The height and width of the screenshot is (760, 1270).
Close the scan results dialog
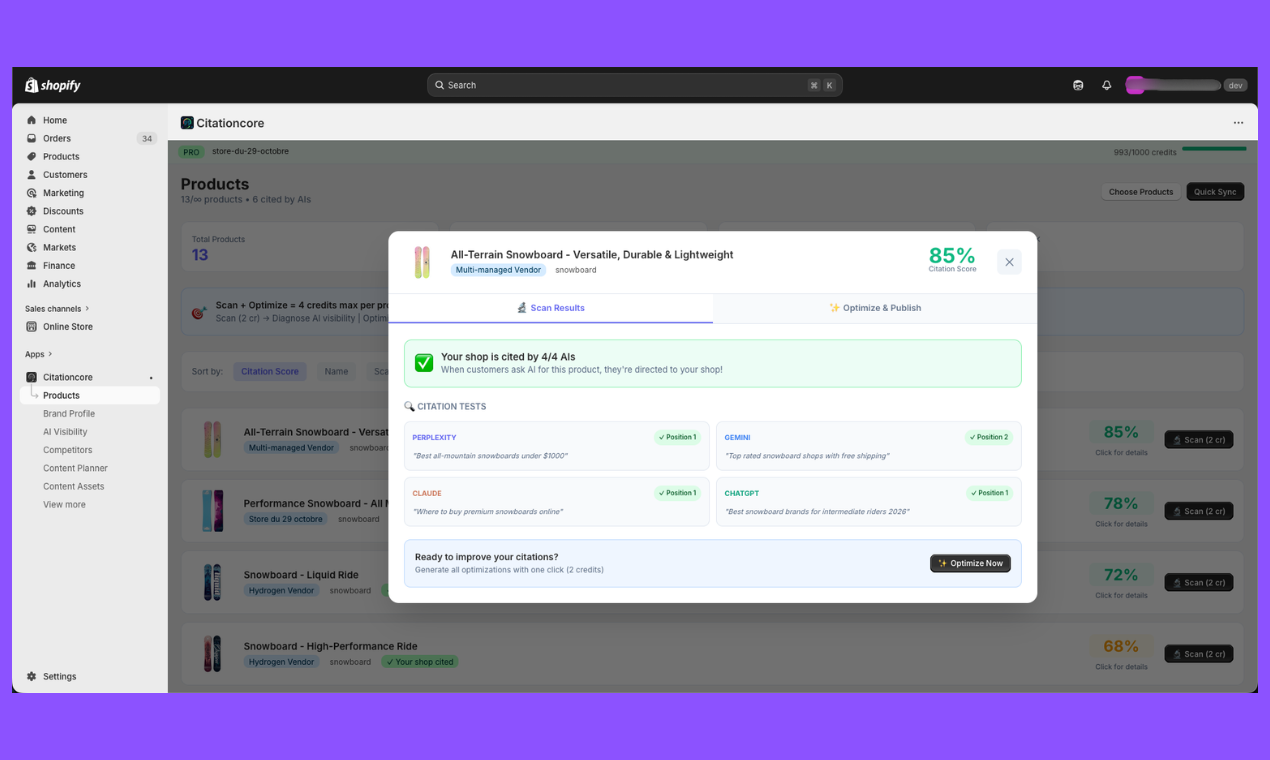(1009, 262)
